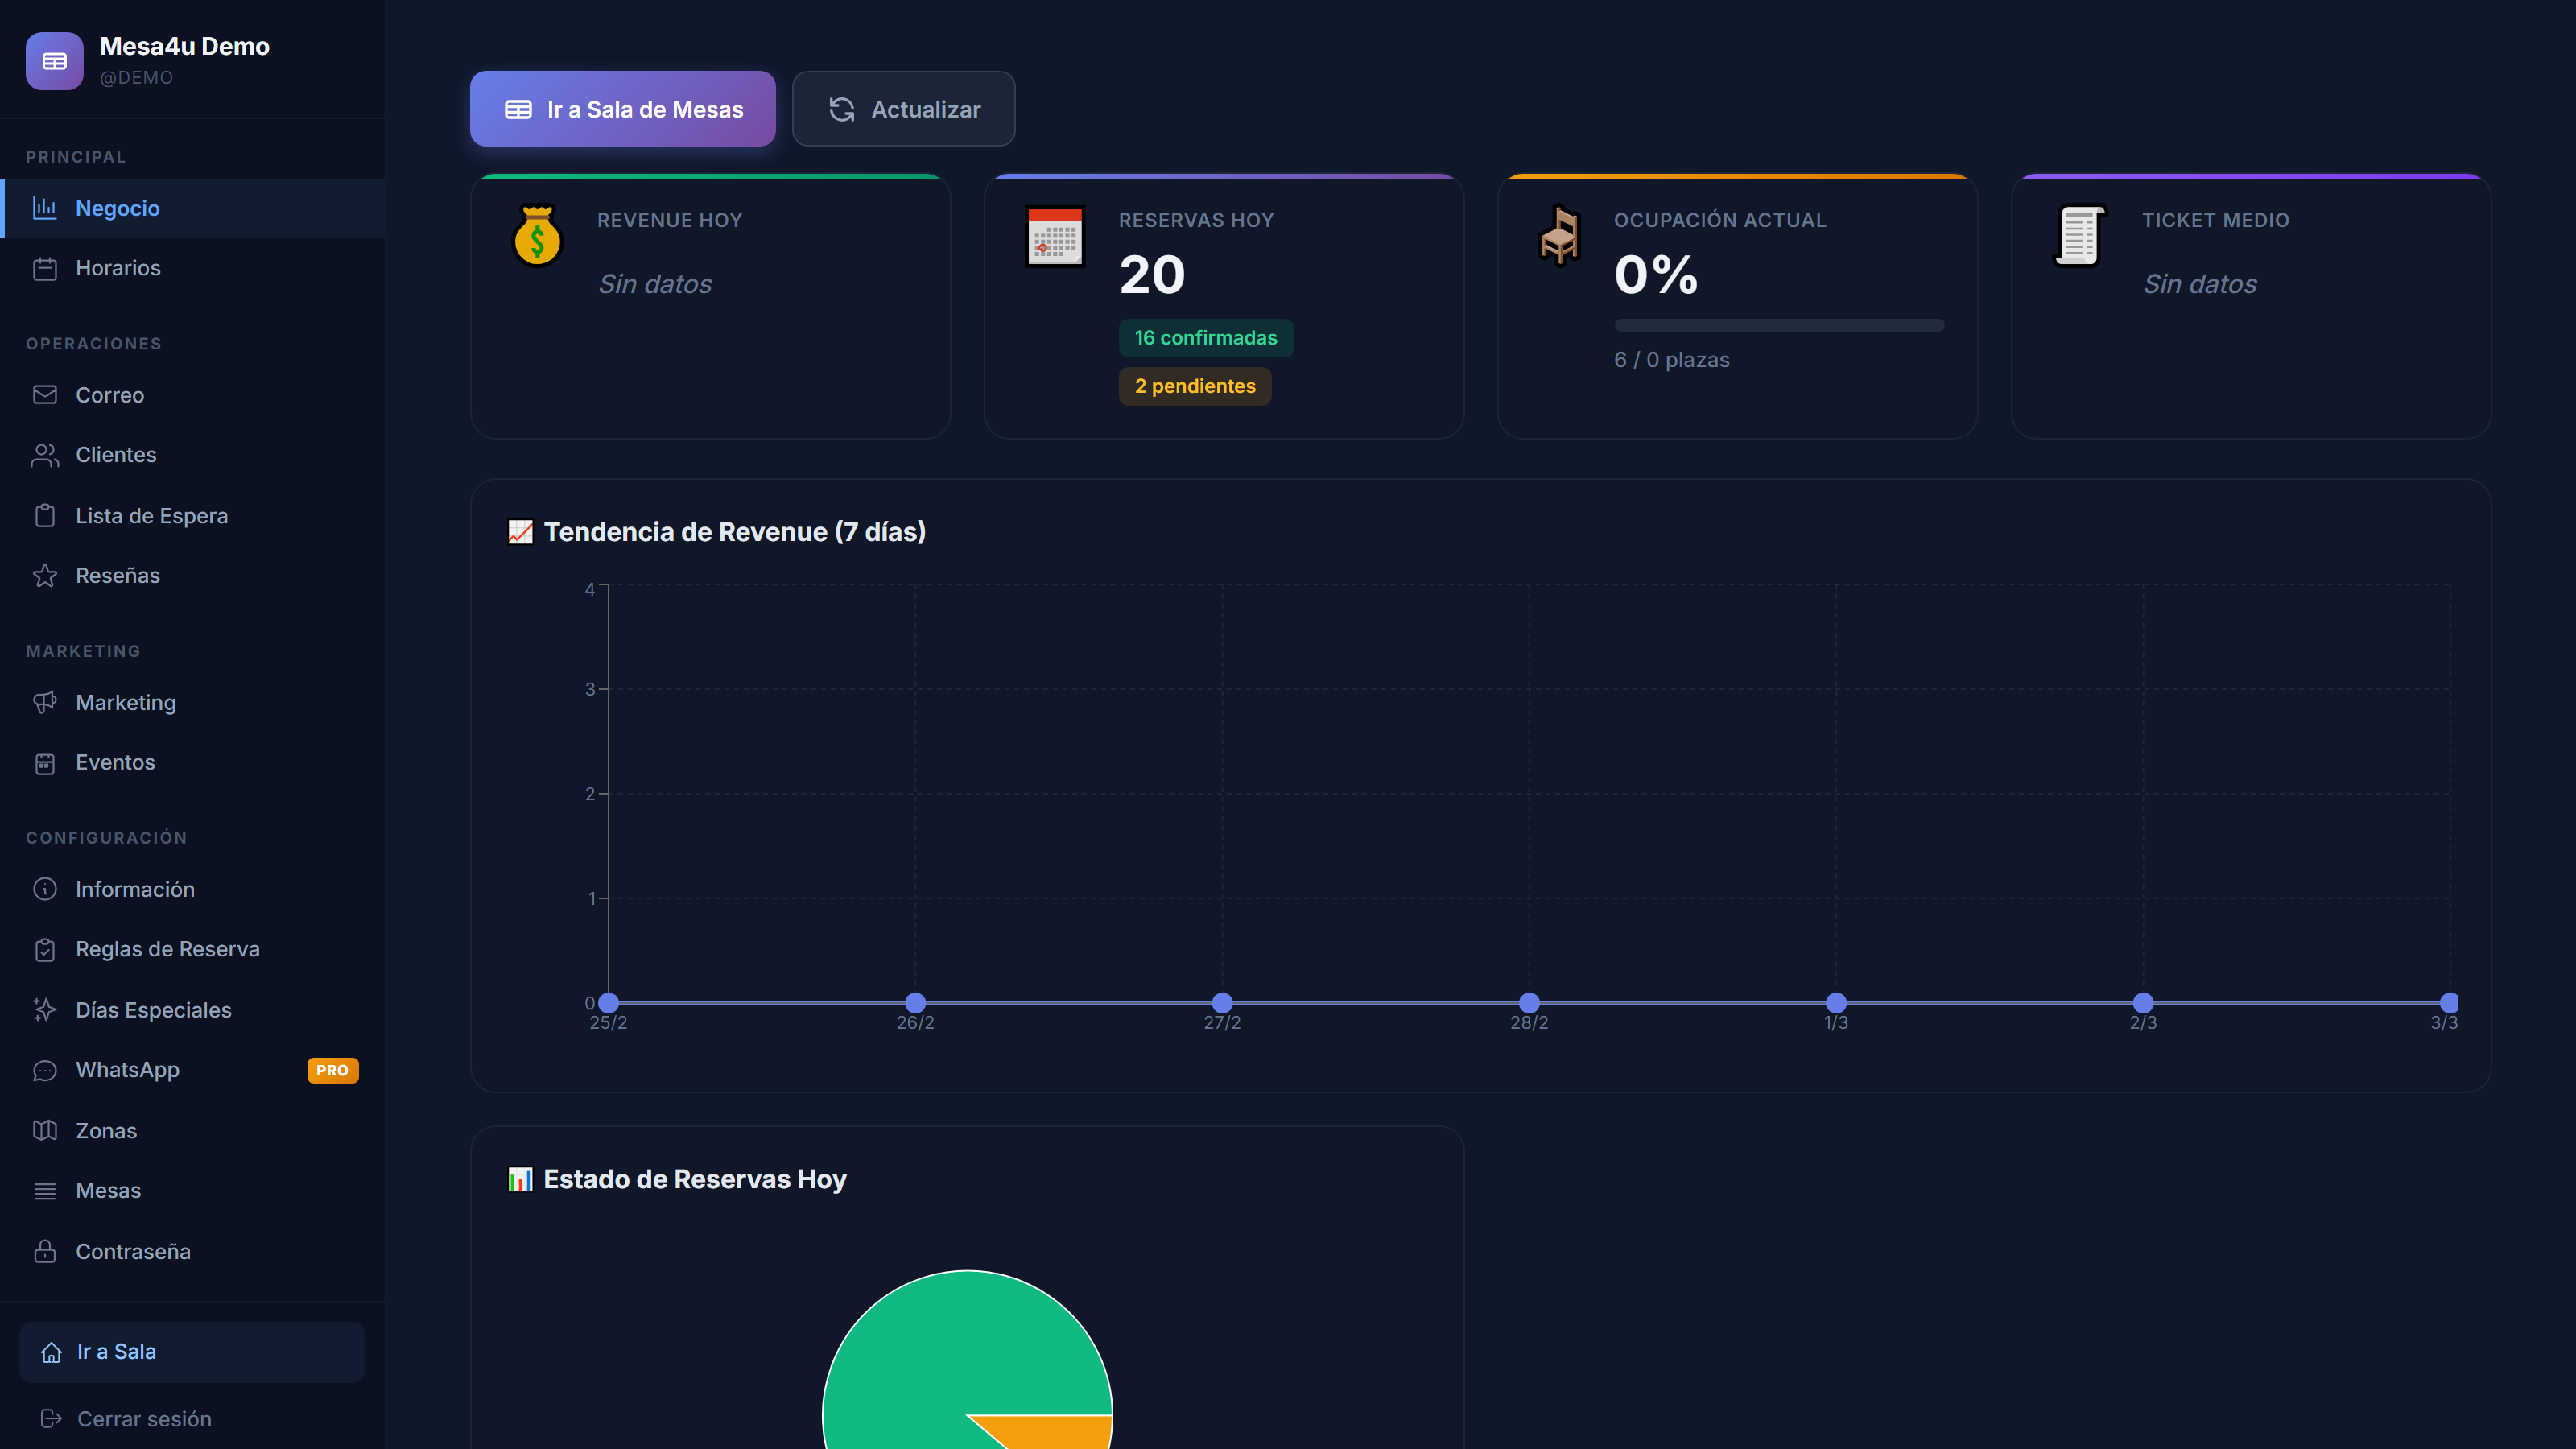Click the Mesa4u Demo account name
The height and width of the screenshot is (1449, 2576).
tap(185, 46)
